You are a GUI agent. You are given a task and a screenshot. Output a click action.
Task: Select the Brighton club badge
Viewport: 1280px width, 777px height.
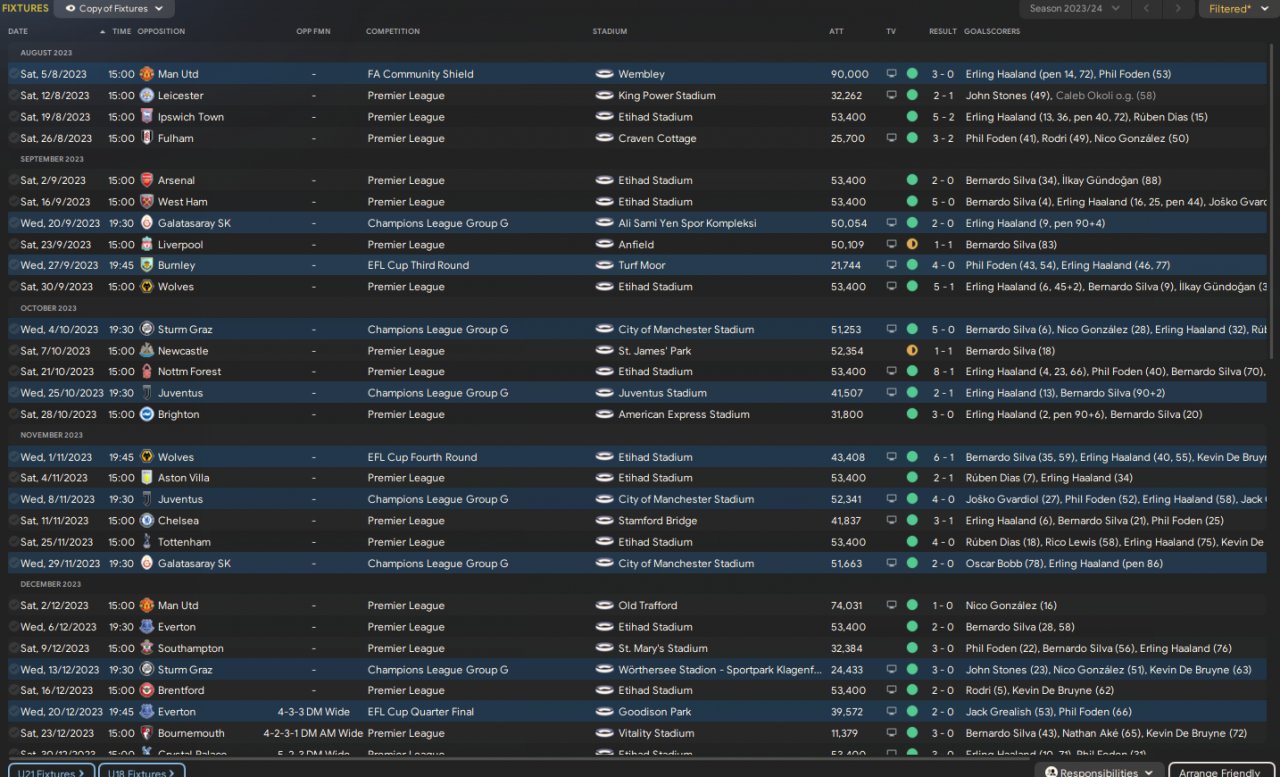(x=147, y=414)
